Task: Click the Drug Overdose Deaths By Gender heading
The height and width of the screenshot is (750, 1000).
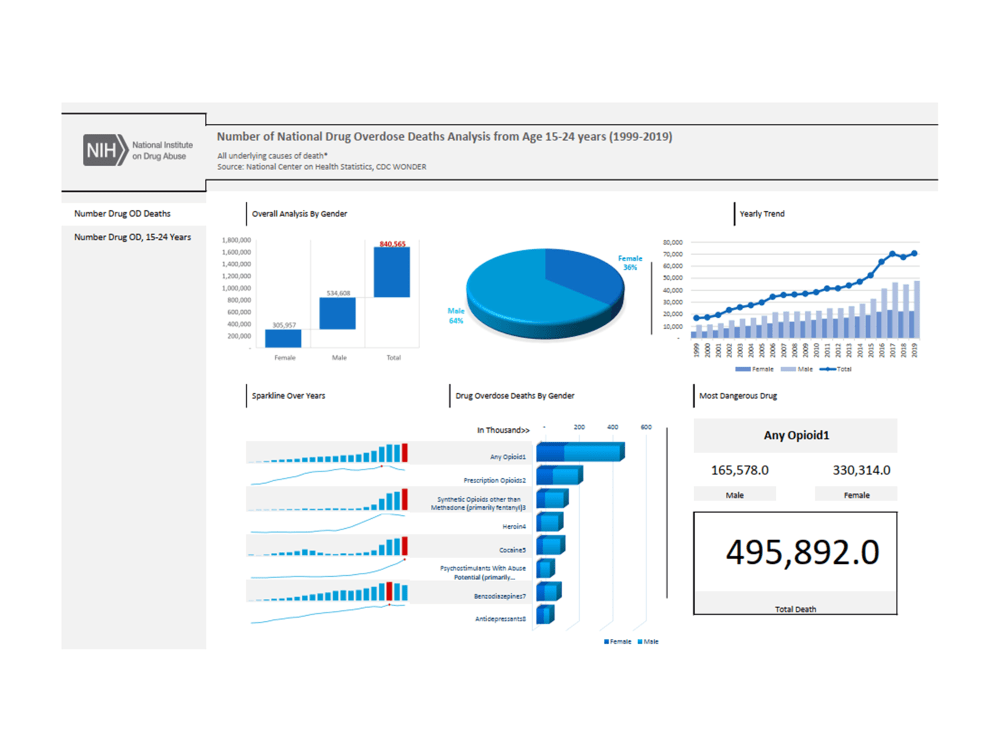Action: [515, 396]
